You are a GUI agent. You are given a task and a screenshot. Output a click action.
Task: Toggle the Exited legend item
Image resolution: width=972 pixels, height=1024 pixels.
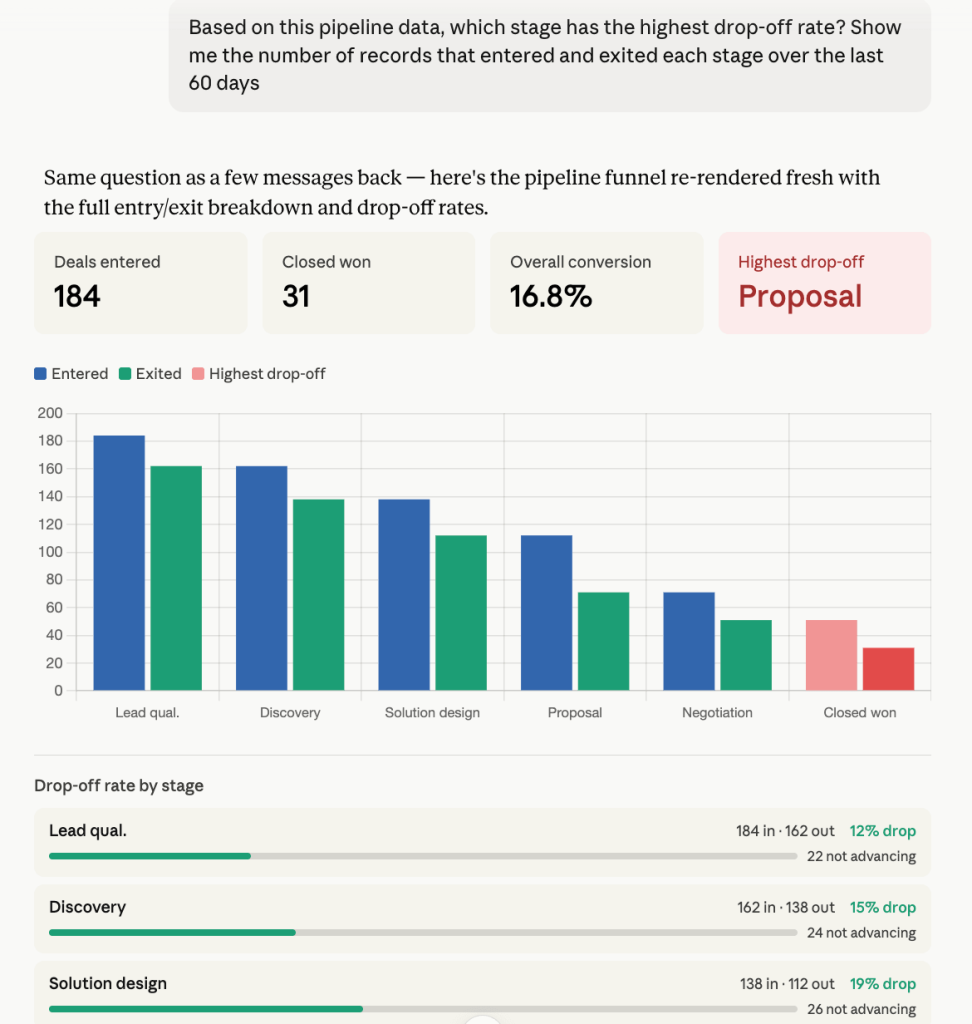tap(150, 374)
